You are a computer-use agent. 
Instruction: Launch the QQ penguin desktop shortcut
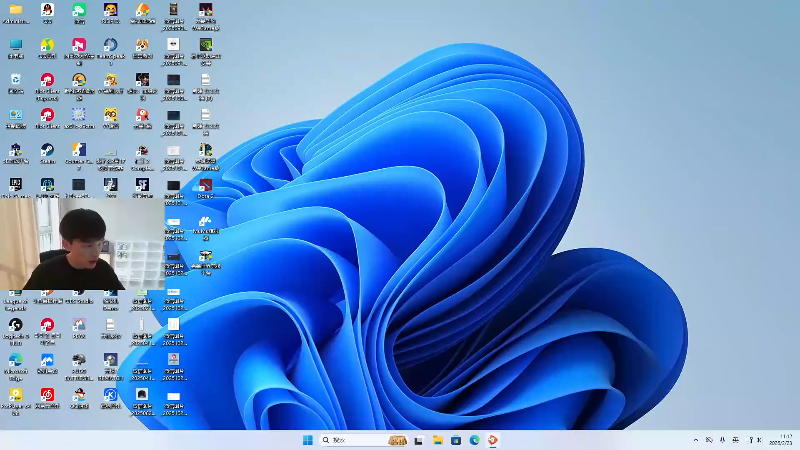point(47,11)
